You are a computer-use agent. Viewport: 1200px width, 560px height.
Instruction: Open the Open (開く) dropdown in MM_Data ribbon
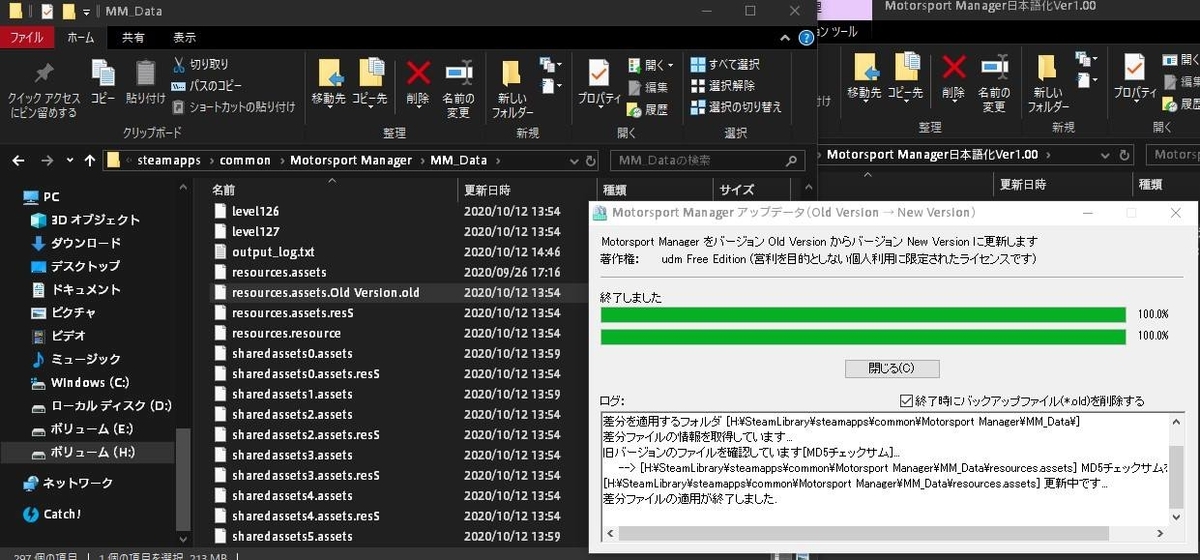[670, 65]
